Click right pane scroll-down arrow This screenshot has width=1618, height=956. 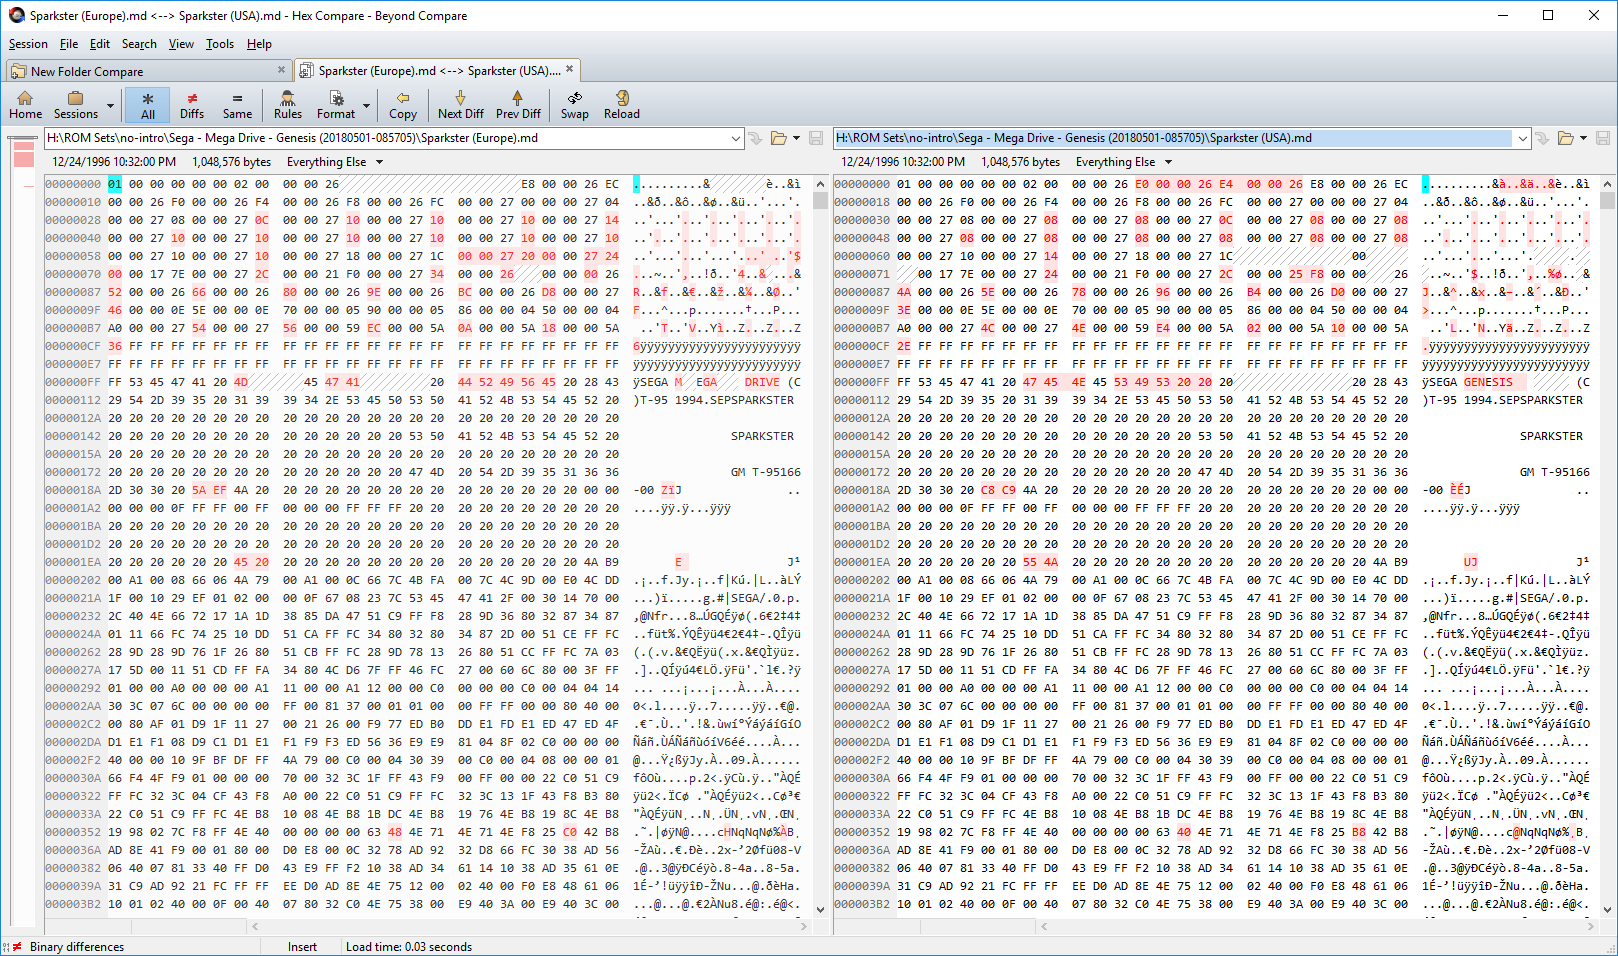point(1608,909)
